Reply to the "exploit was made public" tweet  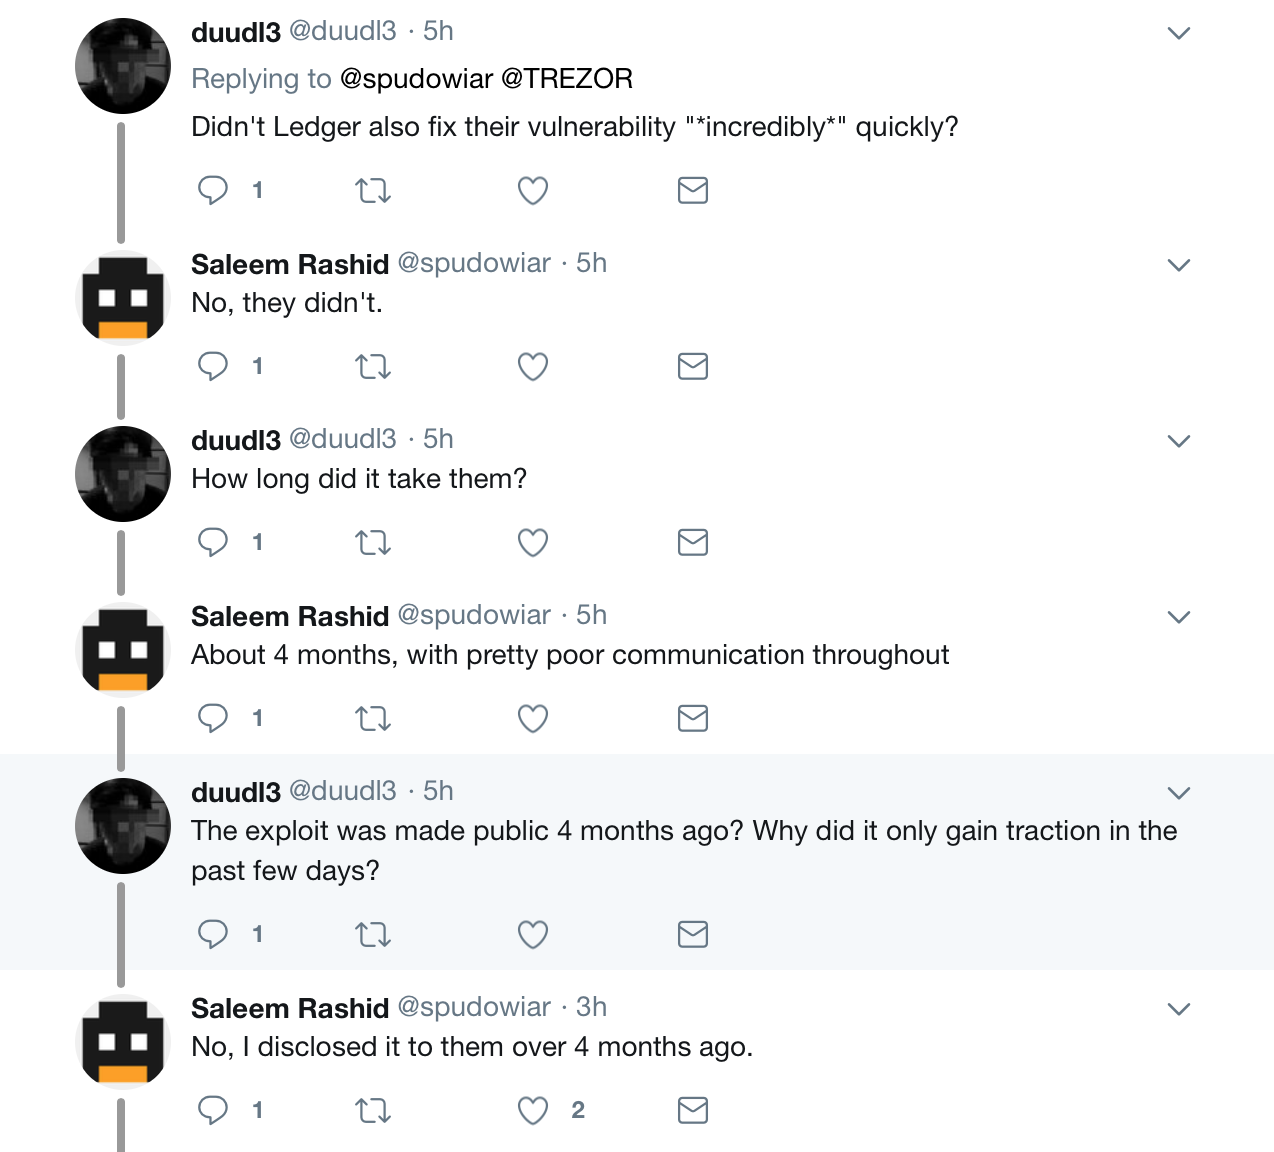click(213, 934)
